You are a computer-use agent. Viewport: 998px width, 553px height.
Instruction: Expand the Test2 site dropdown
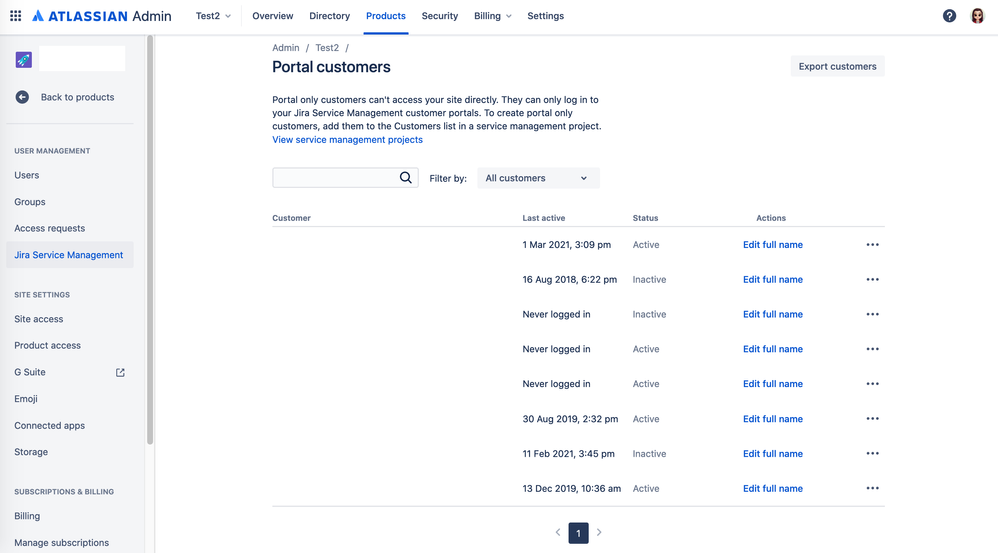click(x=213, y=16)
